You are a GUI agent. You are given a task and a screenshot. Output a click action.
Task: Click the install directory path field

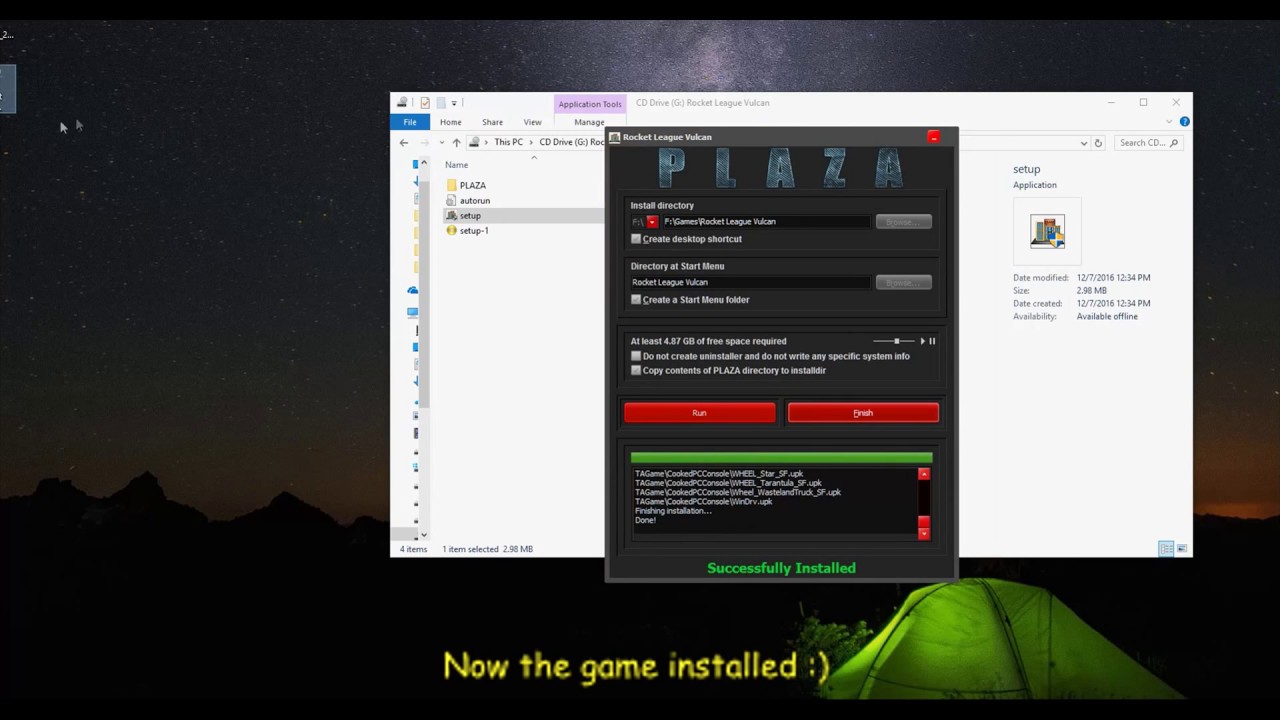tap(765, 222)
